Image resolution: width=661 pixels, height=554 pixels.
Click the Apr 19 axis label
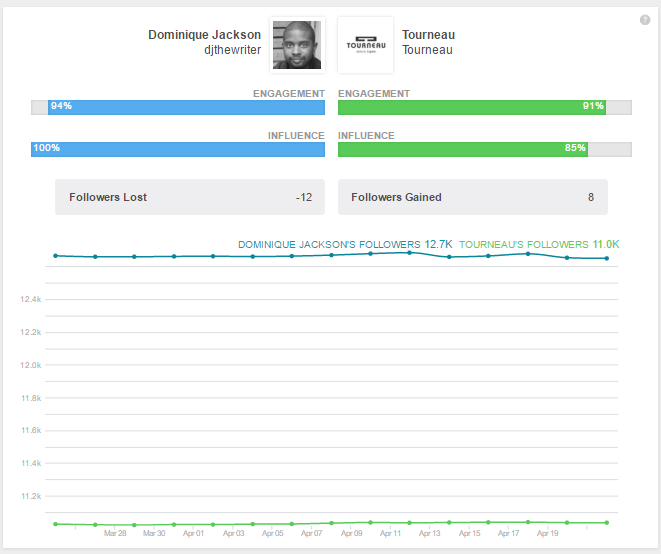pos(548,533)
